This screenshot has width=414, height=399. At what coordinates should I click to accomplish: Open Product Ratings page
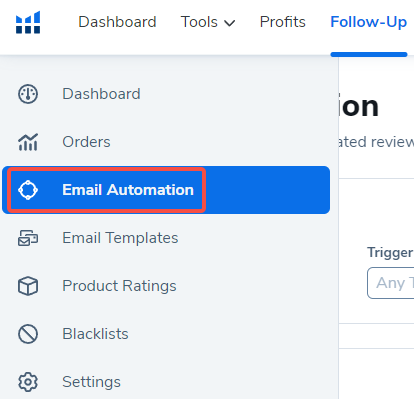[x=119, y=286]
